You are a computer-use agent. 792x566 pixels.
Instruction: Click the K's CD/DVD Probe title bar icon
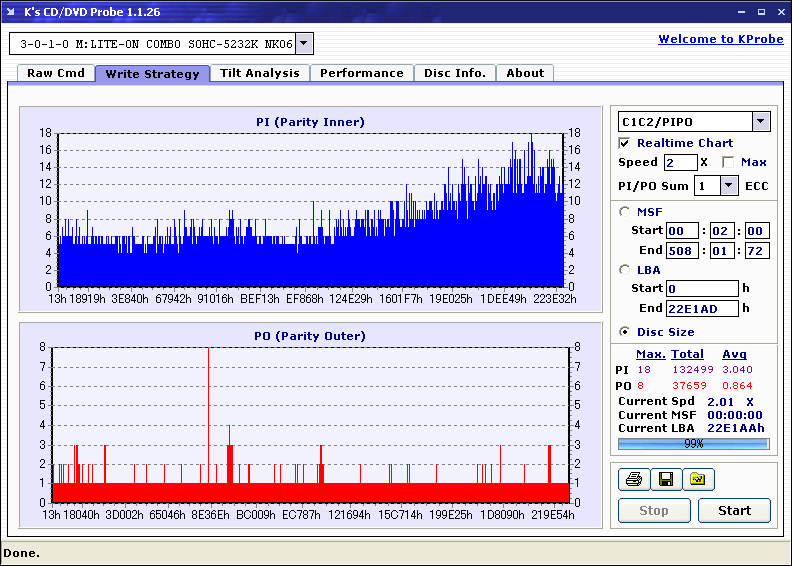coord(11,12)
